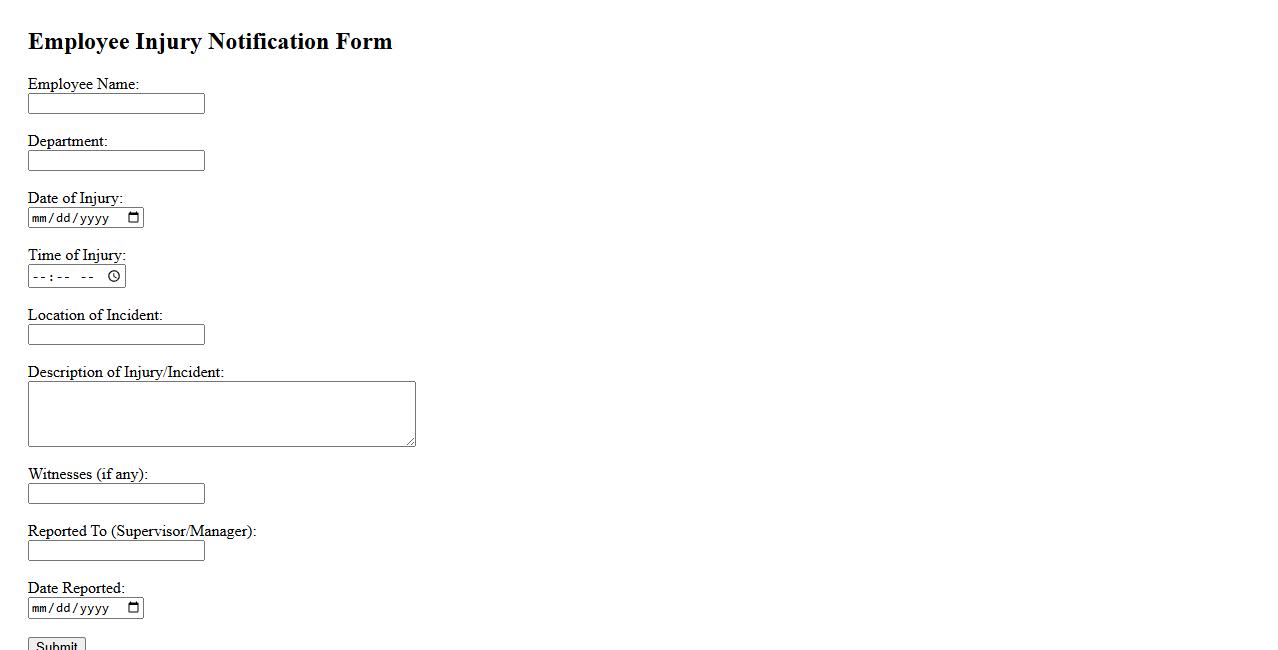
Task: Select the Location of Incident input
Action: click(116, 335)
